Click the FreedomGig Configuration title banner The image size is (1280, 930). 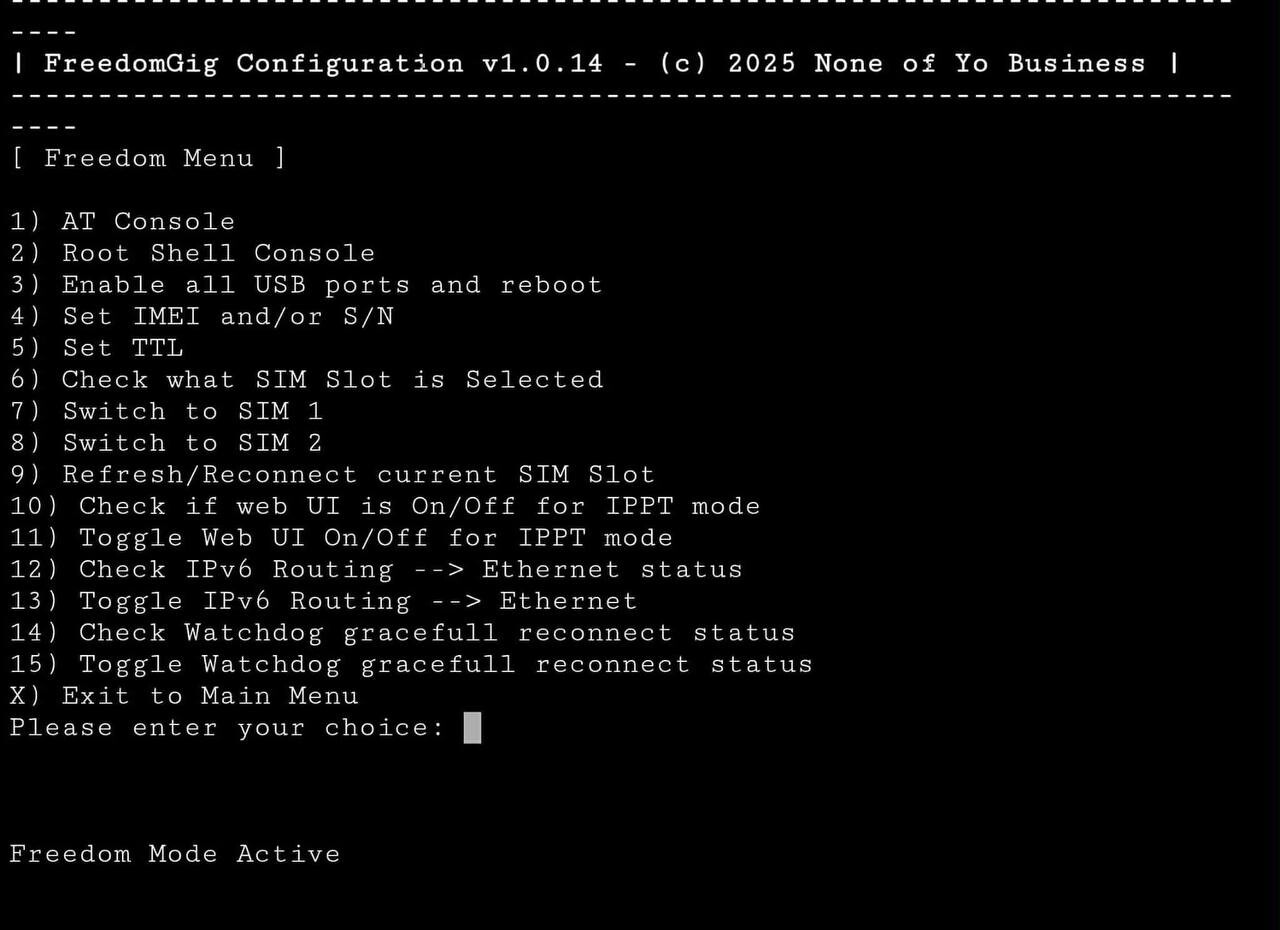pyautogui.click(x=595, y=64)
